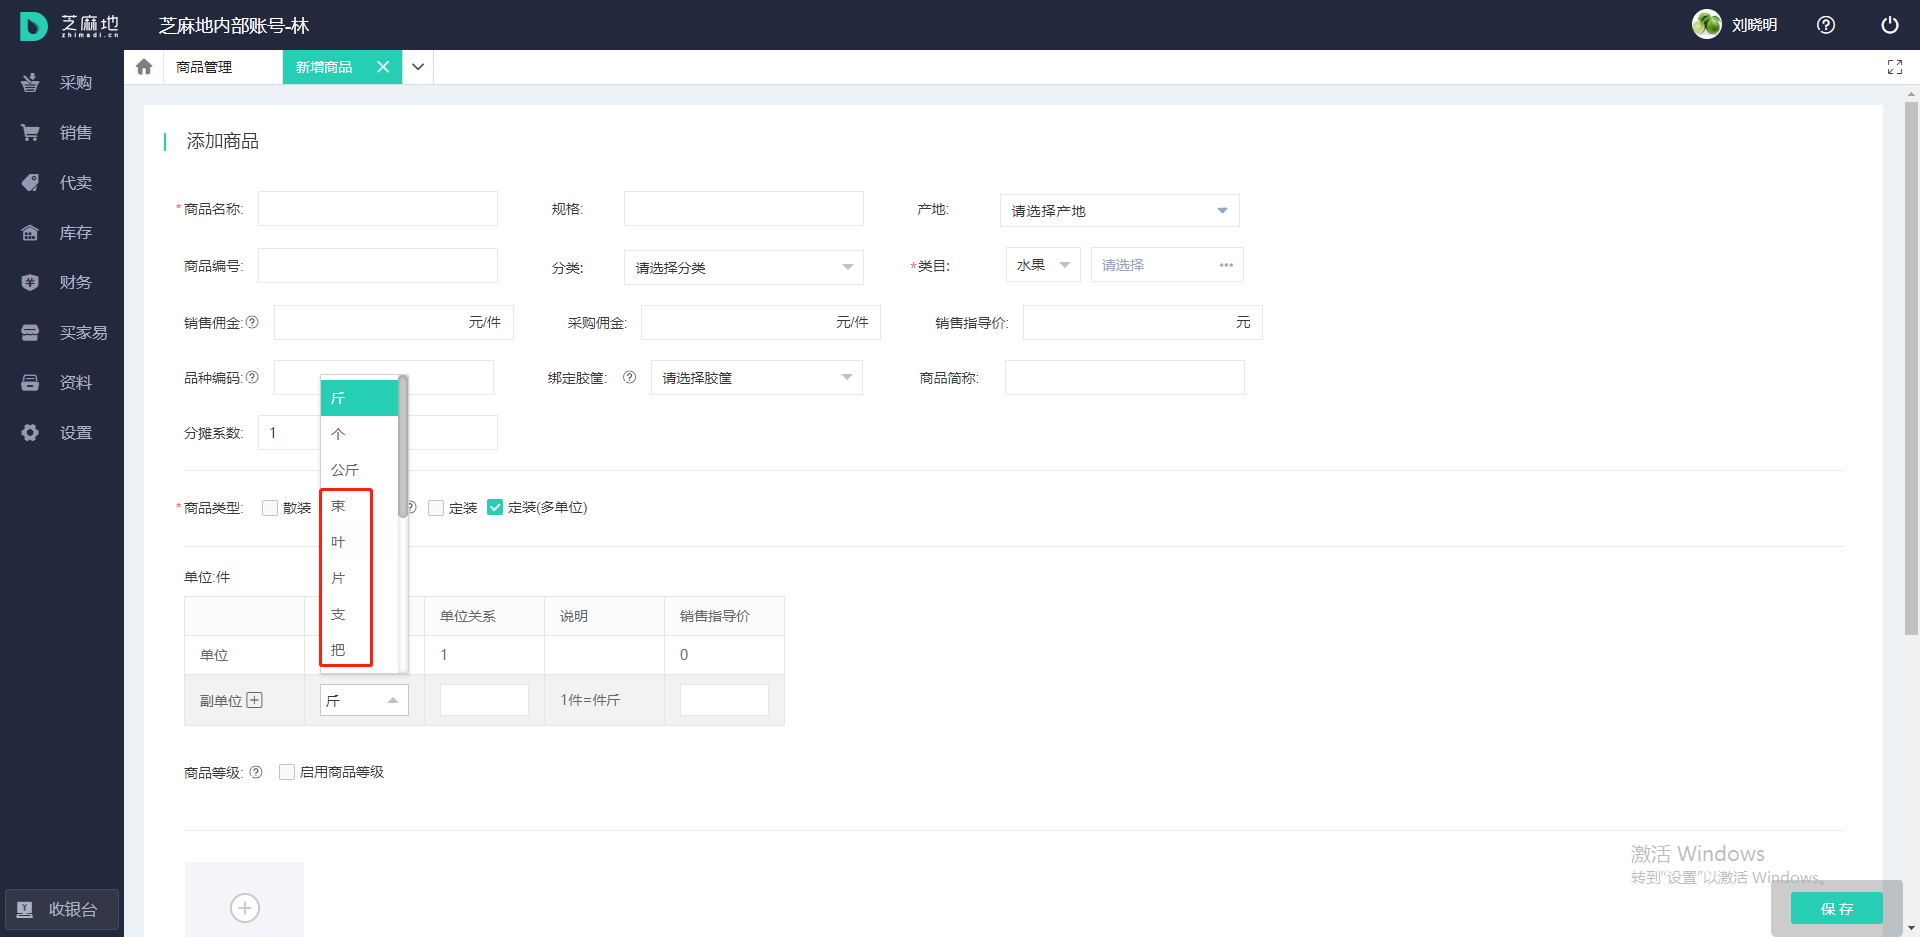
Task: Check the 定装 product type checkbox
Action: point(436,508)
